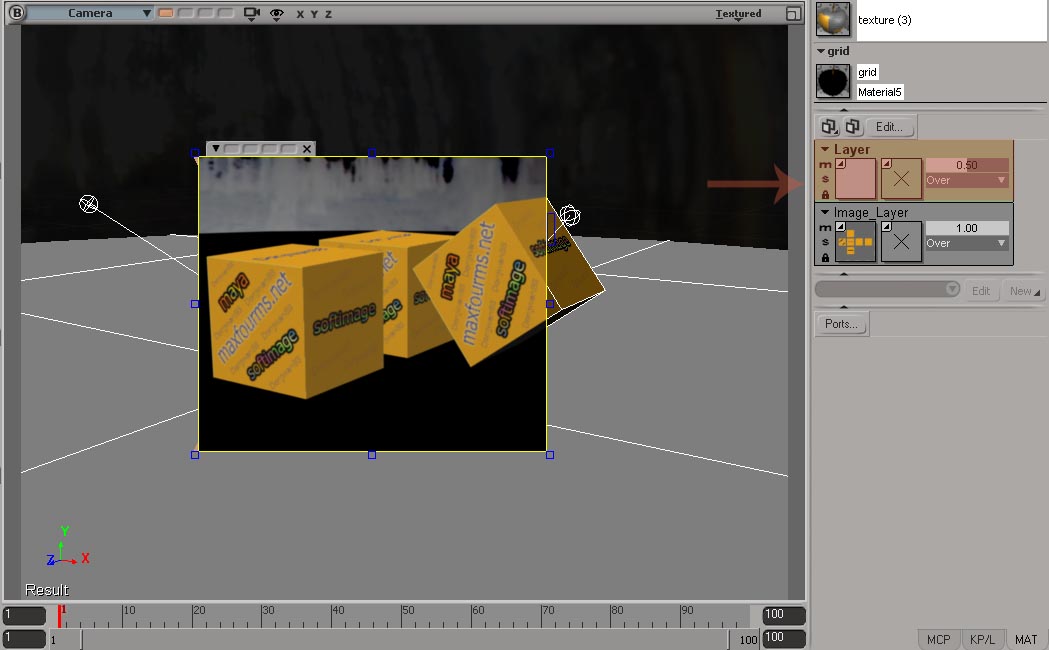
Task: Click the first layer tool icon with arrow
Action: (x=830, y=126)
